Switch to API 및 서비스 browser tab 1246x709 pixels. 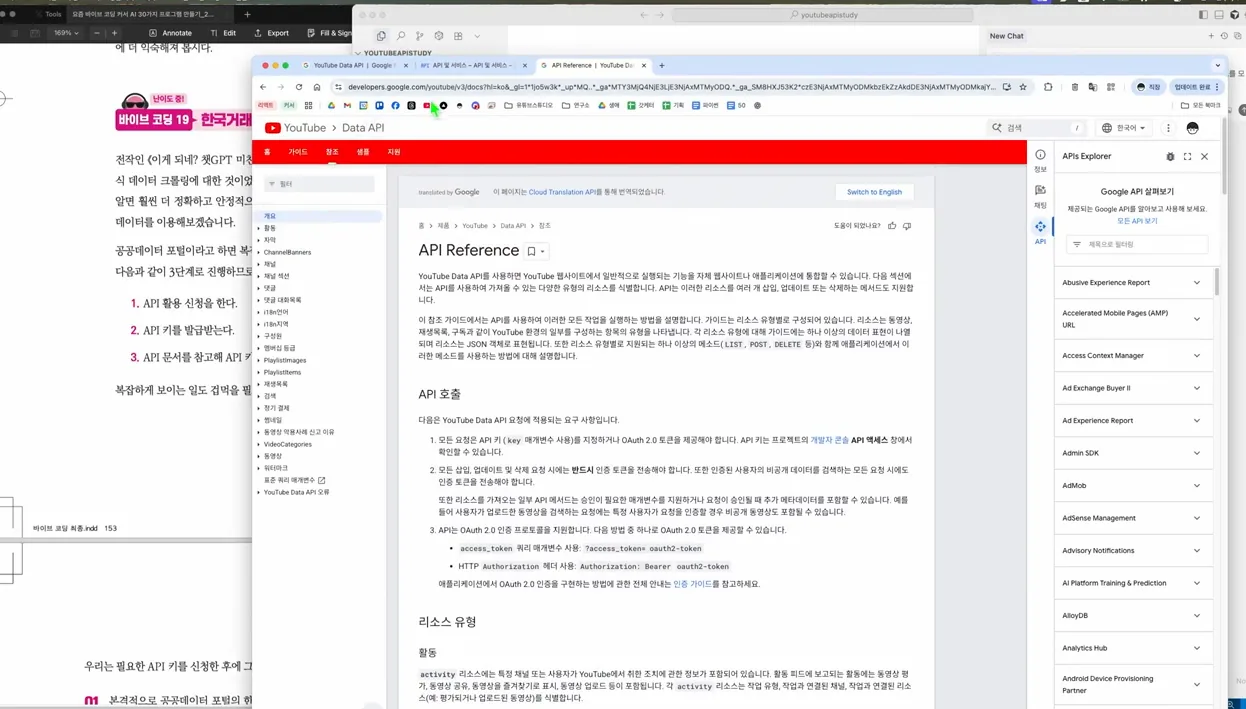coord(472,65)
